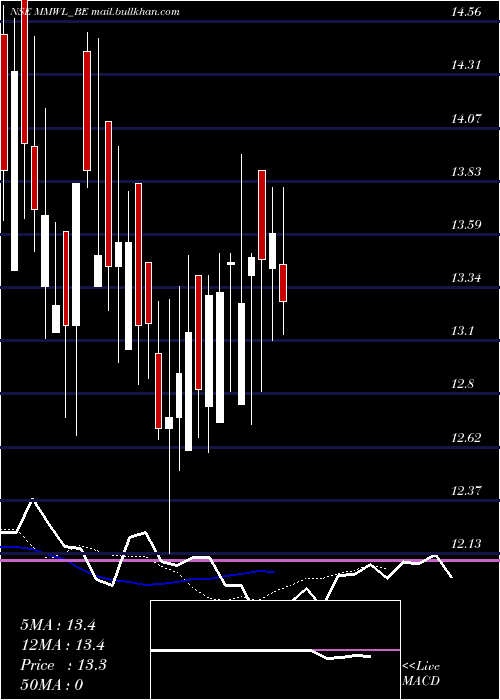Viewport: 500px width, 700px height.
Task: Click the 13.34 price axis label
Action: (x=466, y=279)
